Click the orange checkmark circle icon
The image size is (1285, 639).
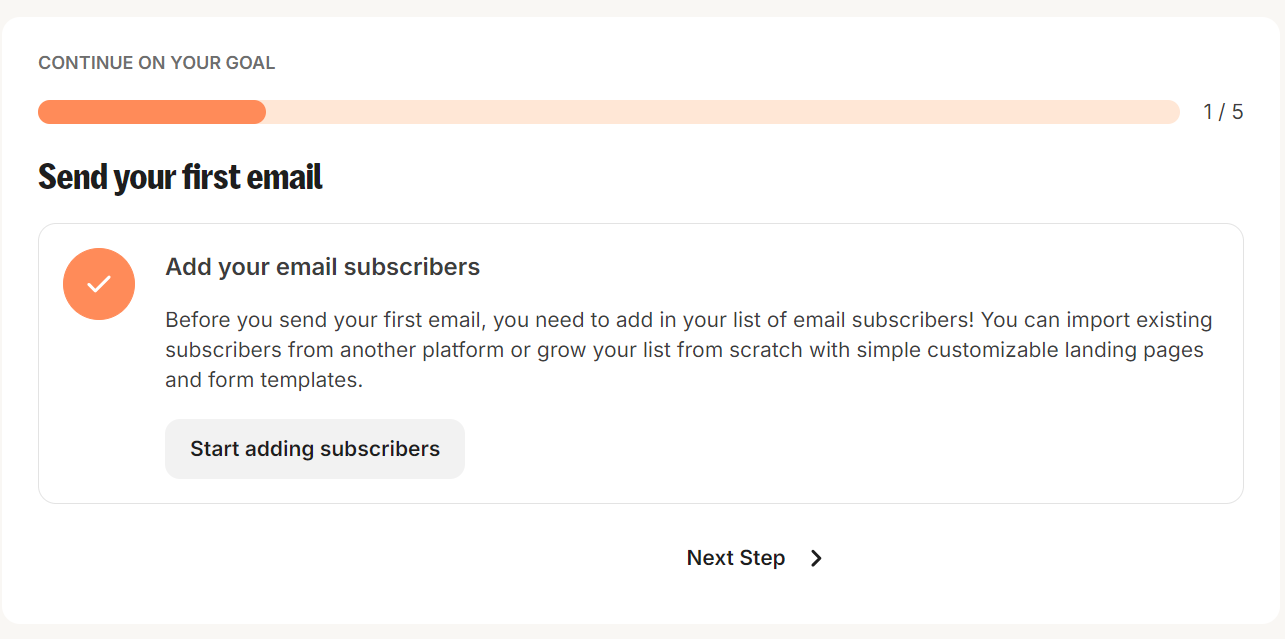(x=99, y=284)
